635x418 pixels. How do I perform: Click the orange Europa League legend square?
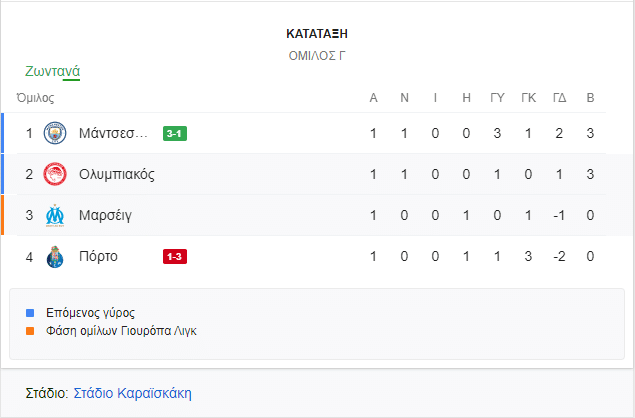coord(30,330)
